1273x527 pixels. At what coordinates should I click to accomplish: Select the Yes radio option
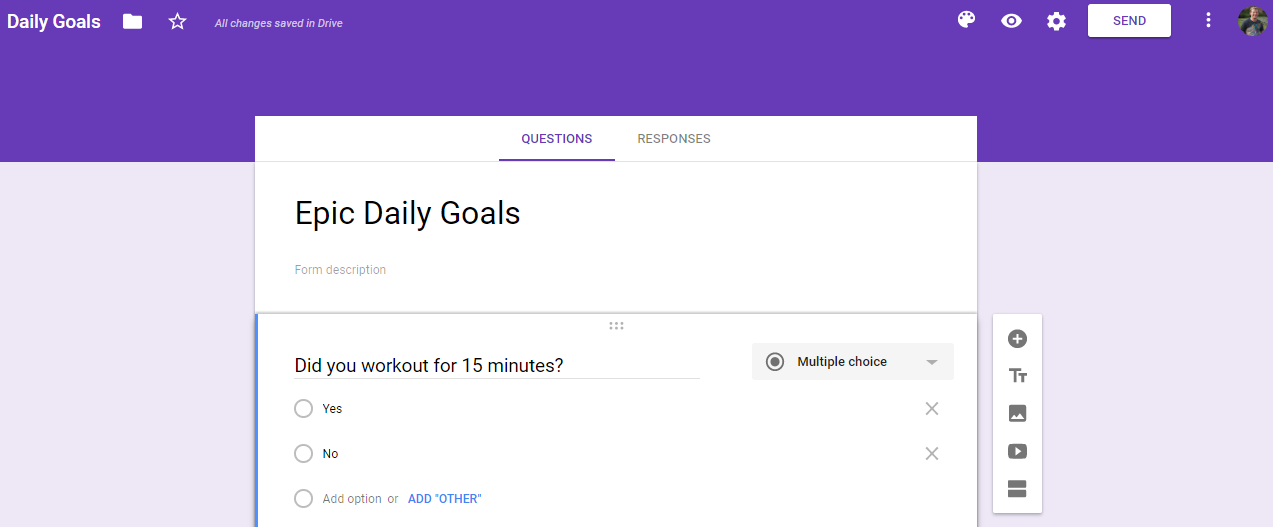pos(304,409)
